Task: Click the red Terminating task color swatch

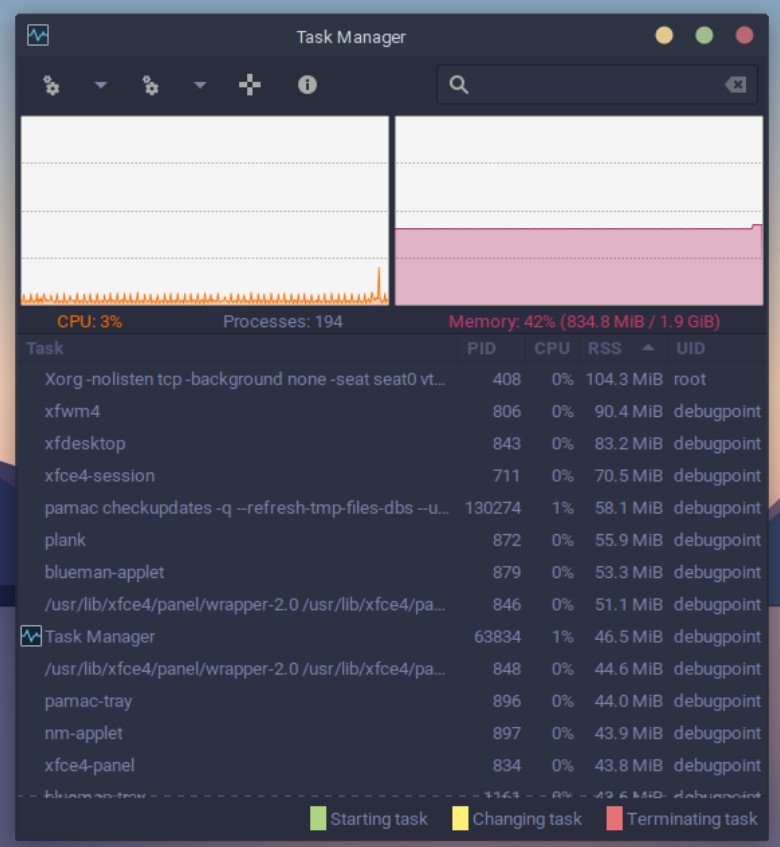Action: 614,819
